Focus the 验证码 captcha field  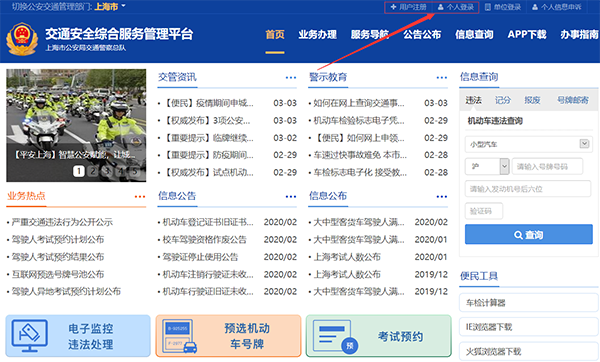pyautogui.click(x=484, y=211)
